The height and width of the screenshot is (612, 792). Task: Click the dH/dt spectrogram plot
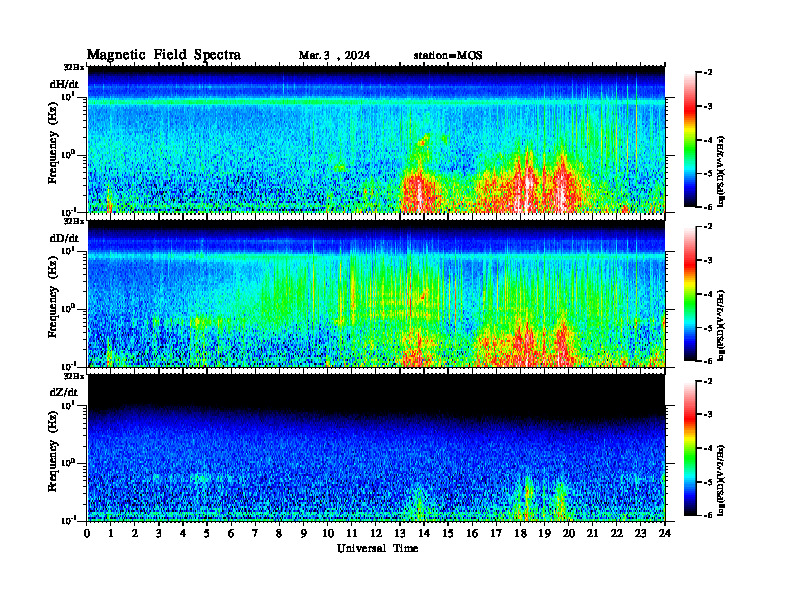click(x=376, y=139)
